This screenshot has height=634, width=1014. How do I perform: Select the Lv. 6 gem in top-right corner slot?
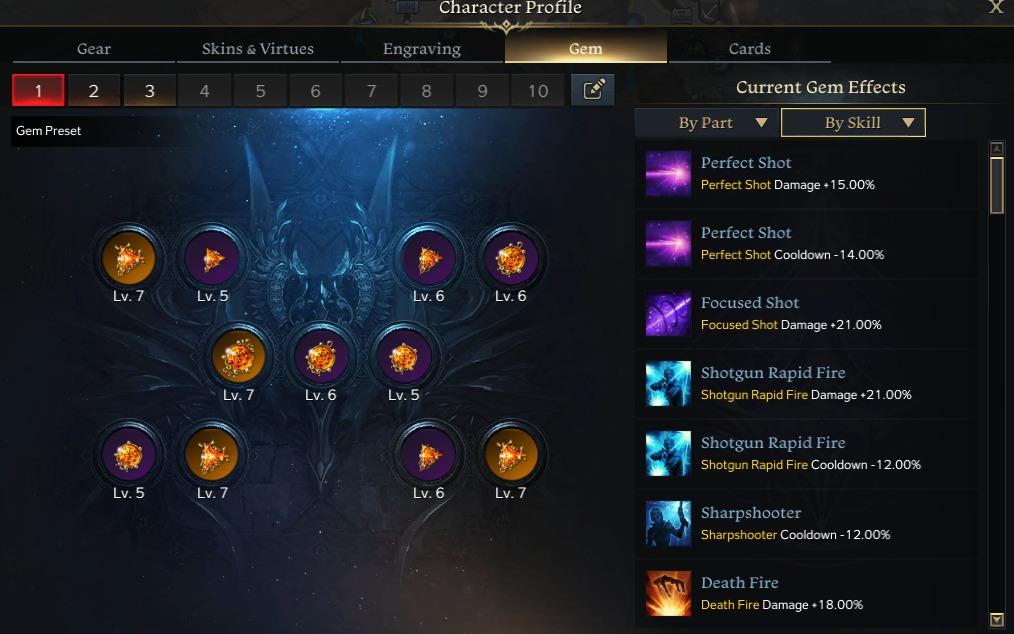[x=511, y=259]
